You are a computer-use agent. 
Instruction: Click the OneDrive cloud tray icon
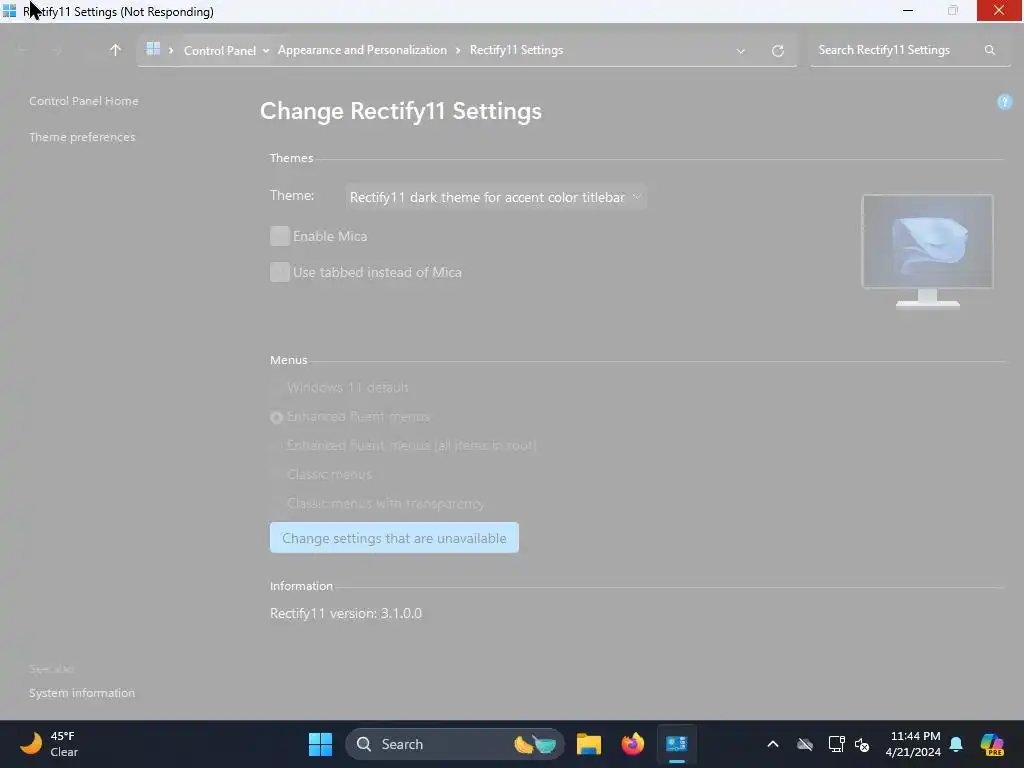point(805,744)
